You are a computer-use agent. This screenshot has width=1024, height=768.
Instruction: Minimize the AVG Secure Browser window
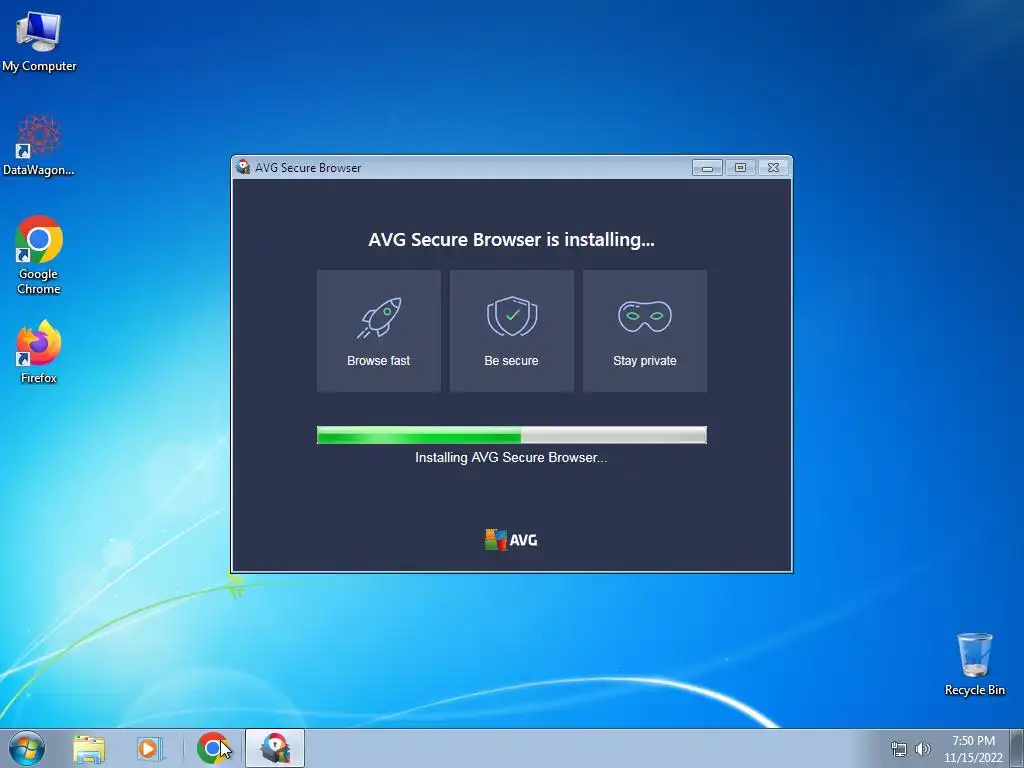pos(707,168)
